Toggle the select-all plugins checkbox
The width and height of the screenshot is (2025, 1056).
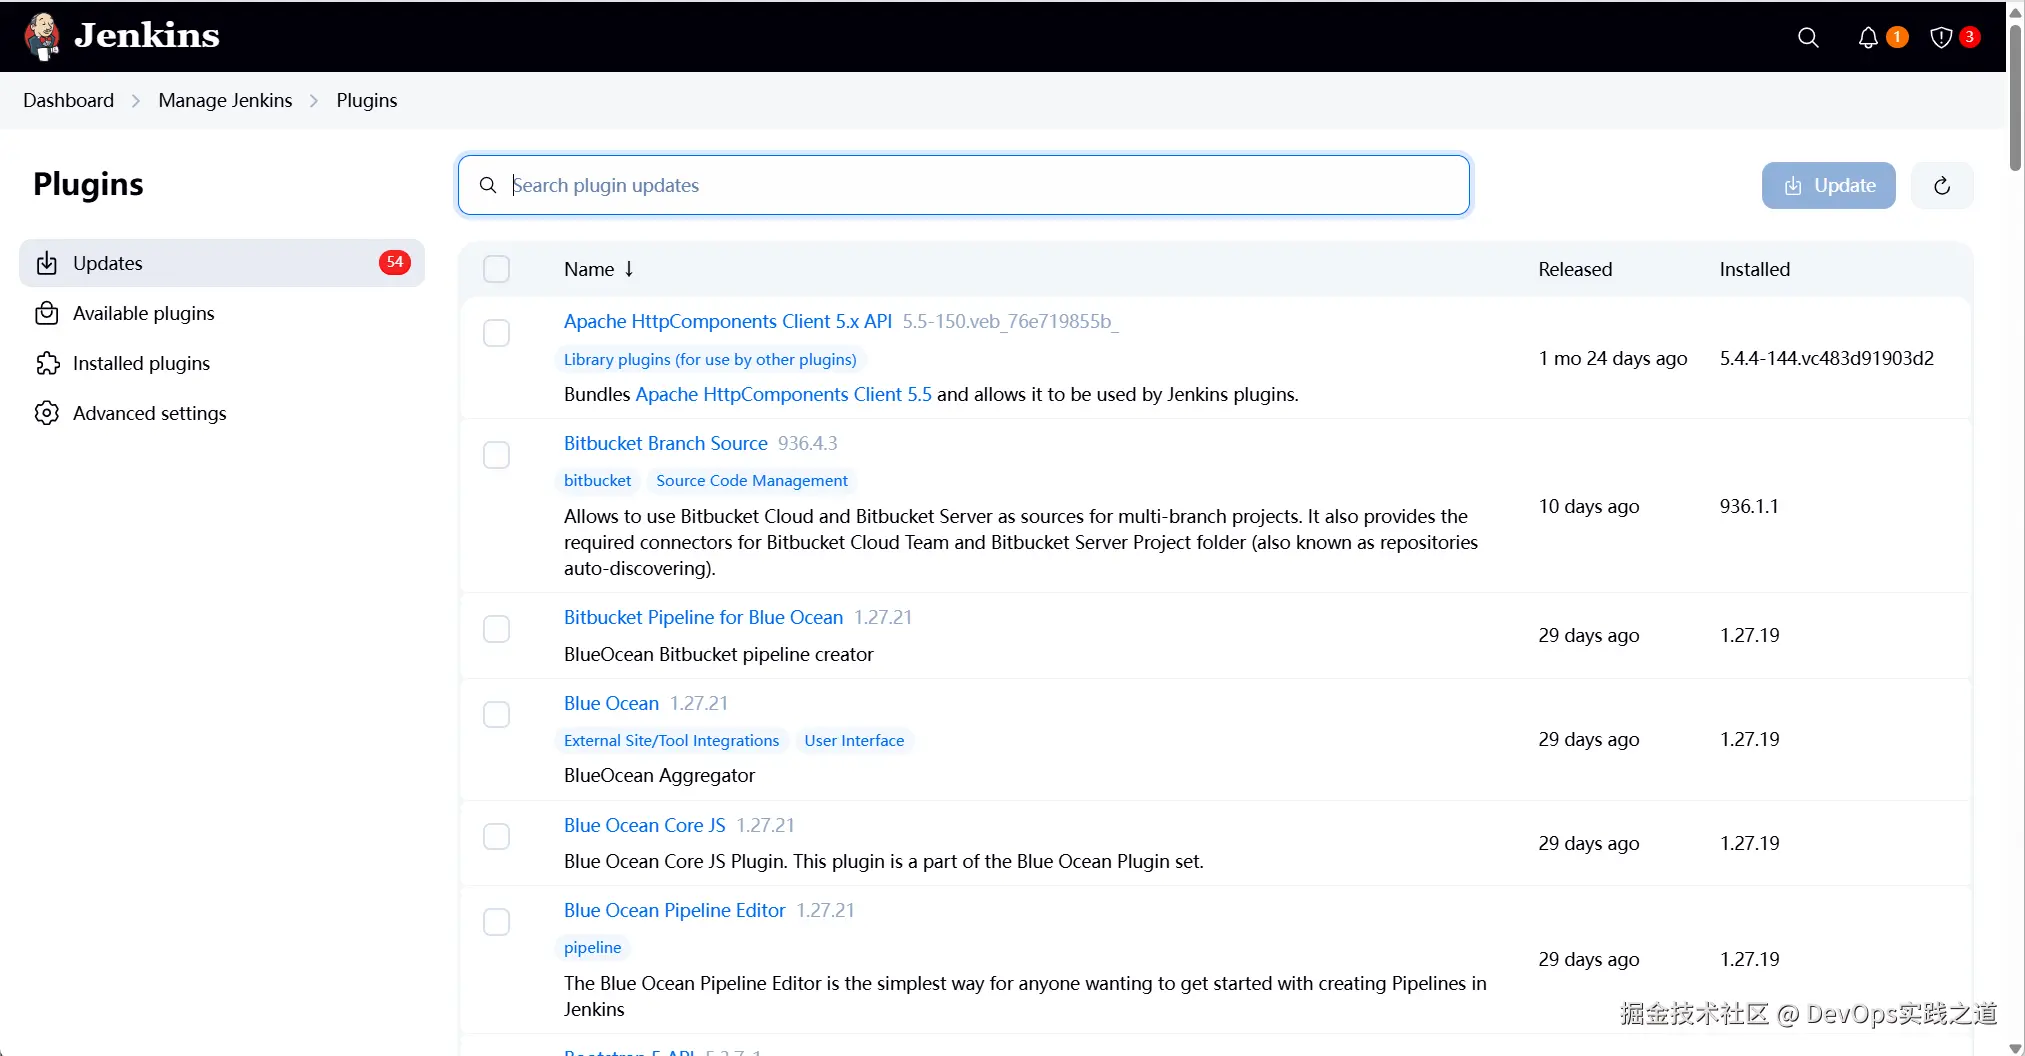tap(496, 269)
